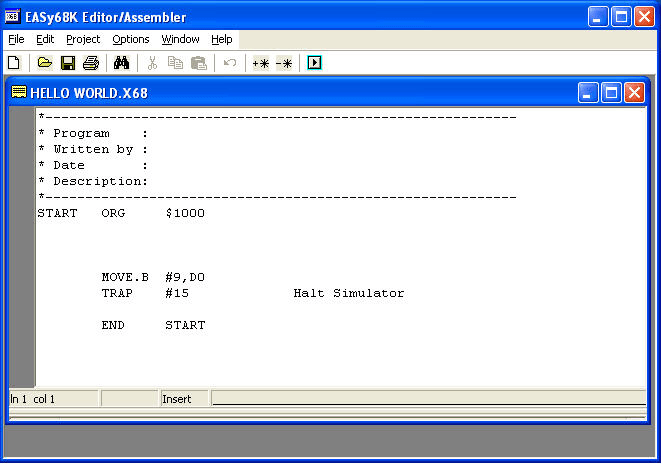
Task: Maximize the EASy68K Editor/Assembler main window
Action: (621, 17)
